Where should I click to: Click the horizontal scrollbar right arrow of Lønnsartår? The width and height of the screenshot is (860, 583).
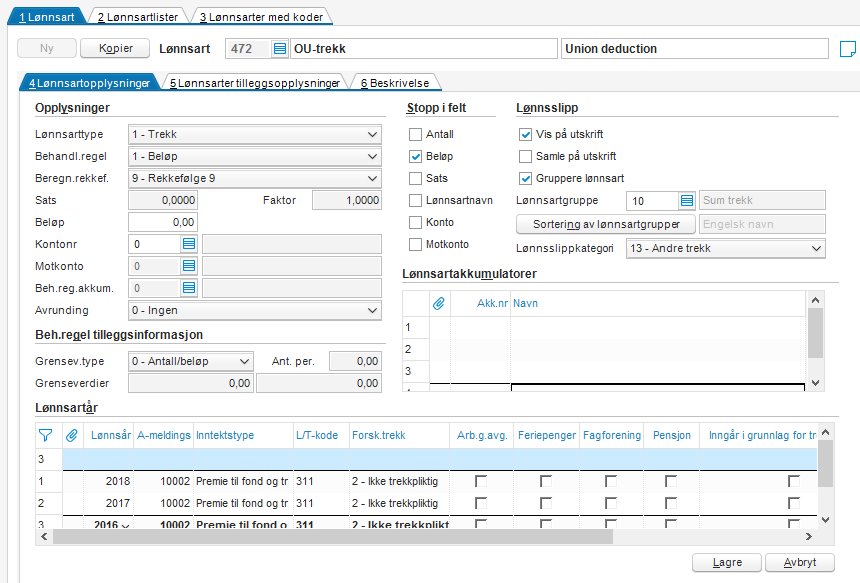pos(808,537)
